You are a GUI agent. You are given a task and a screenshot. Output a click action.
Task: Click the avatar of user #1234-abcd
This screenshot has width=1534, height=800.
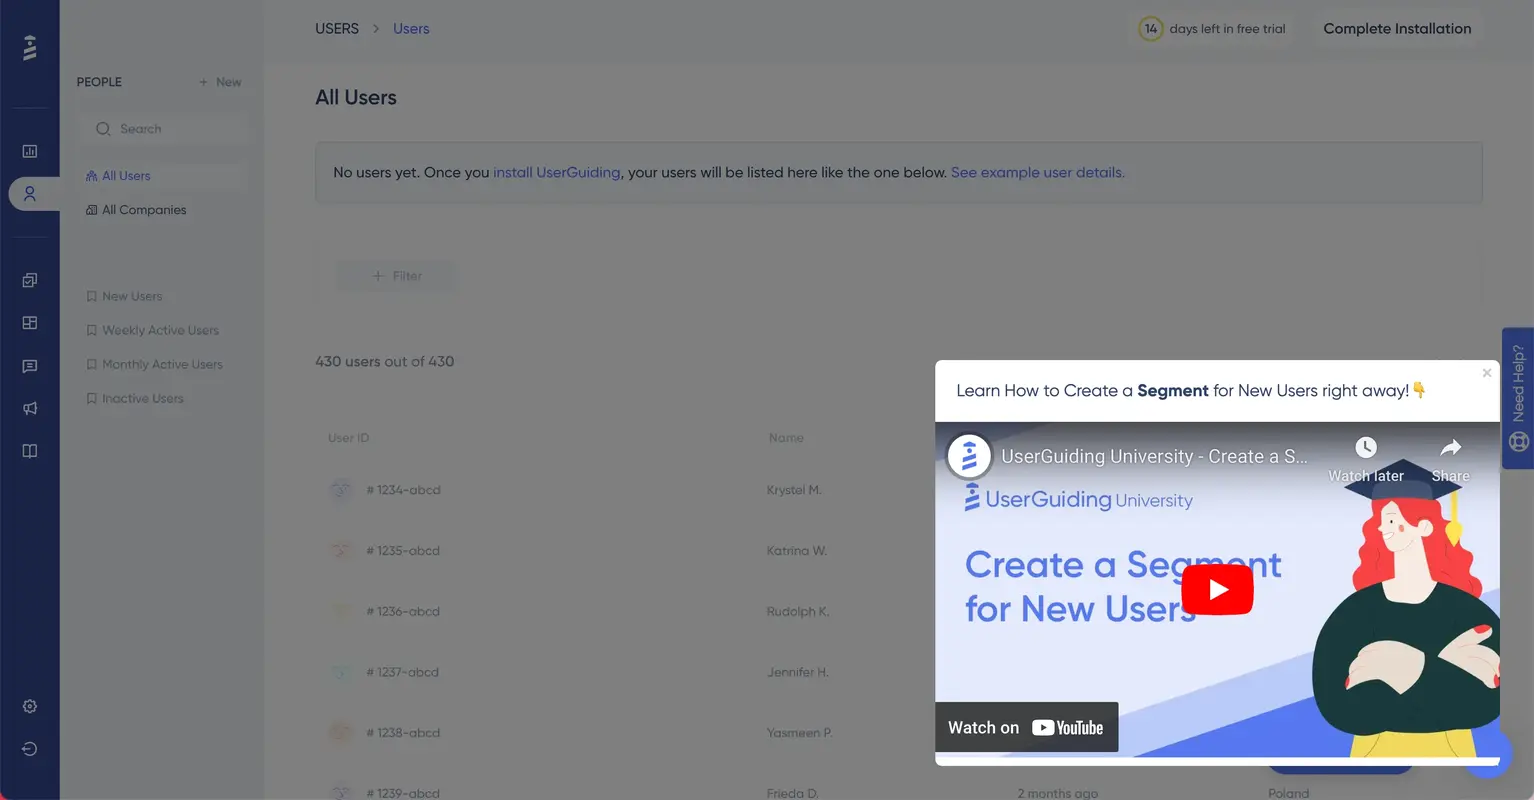[341, 490]
